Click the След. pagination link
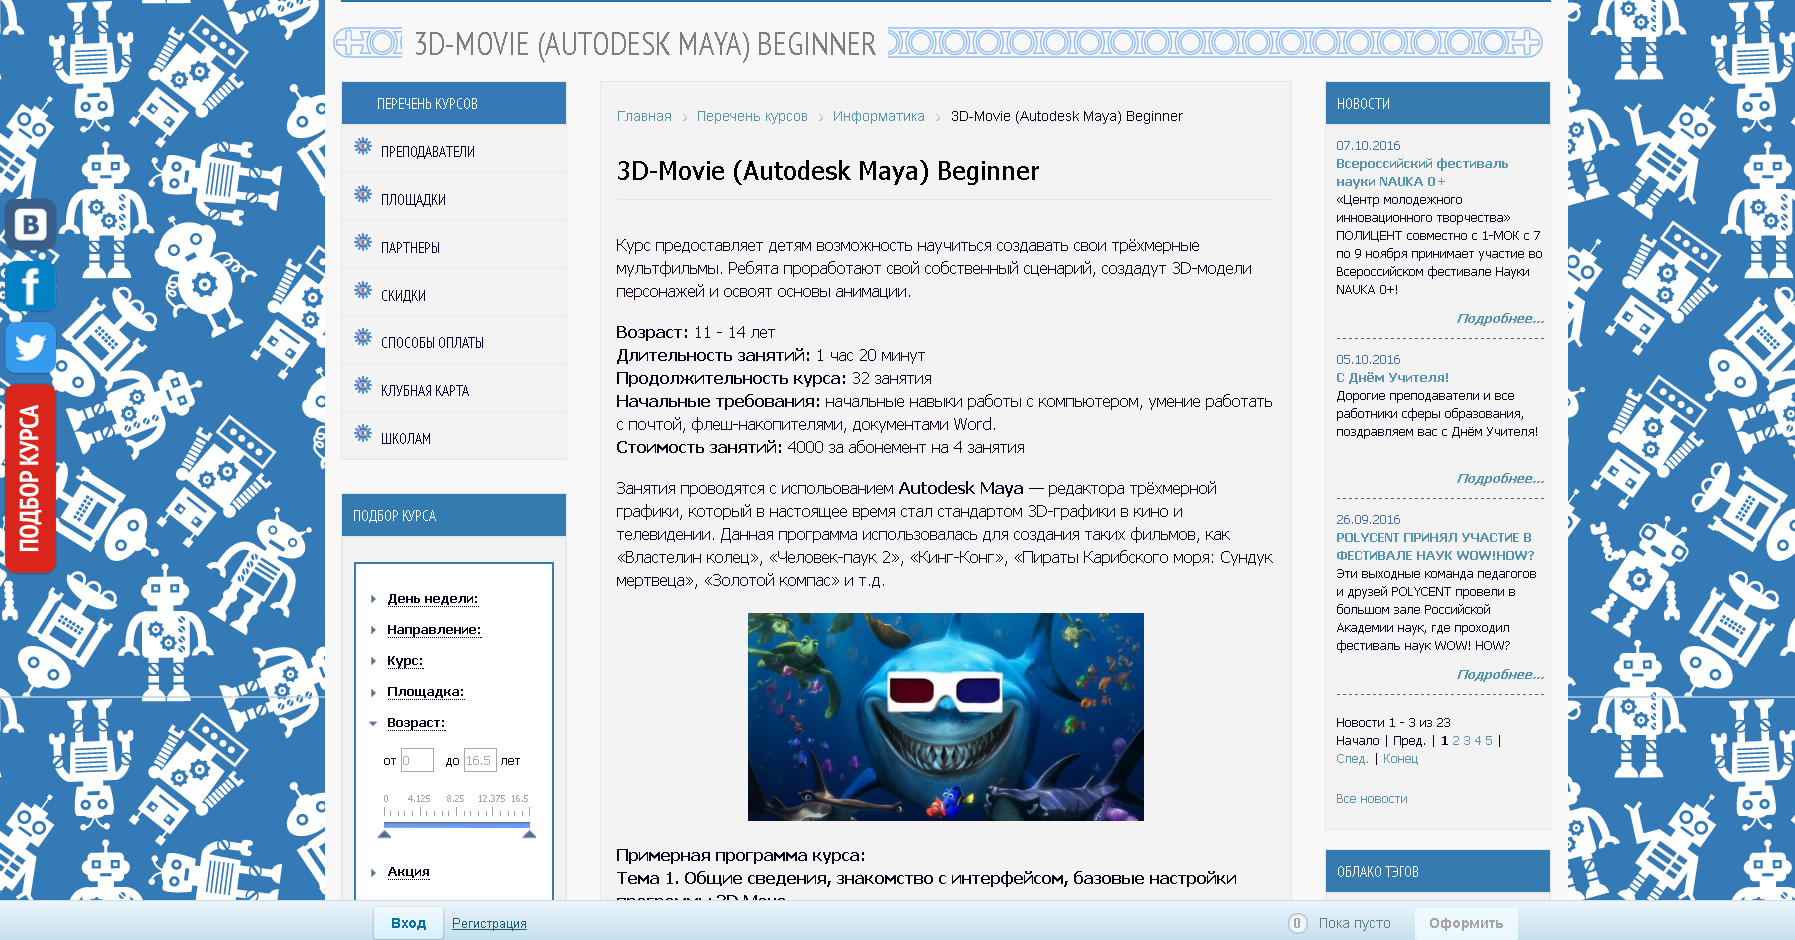Image resolution: width=1795 pixels, height=940 pixels. [x=1352, y=759]
